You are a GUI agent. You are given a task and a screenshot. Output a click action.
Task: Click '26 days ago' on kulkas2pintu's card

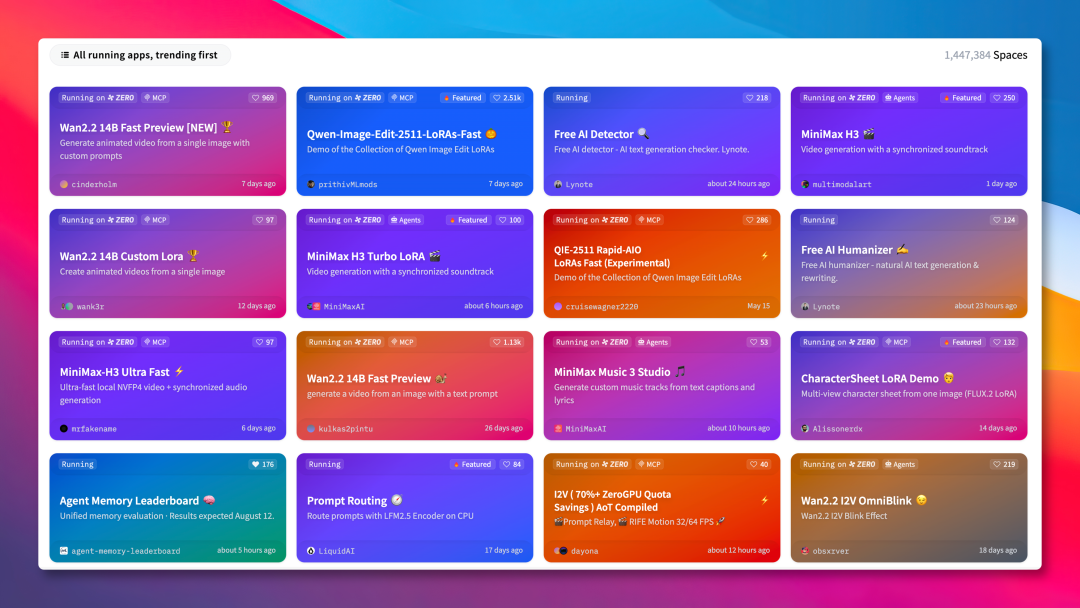(503, 428)
